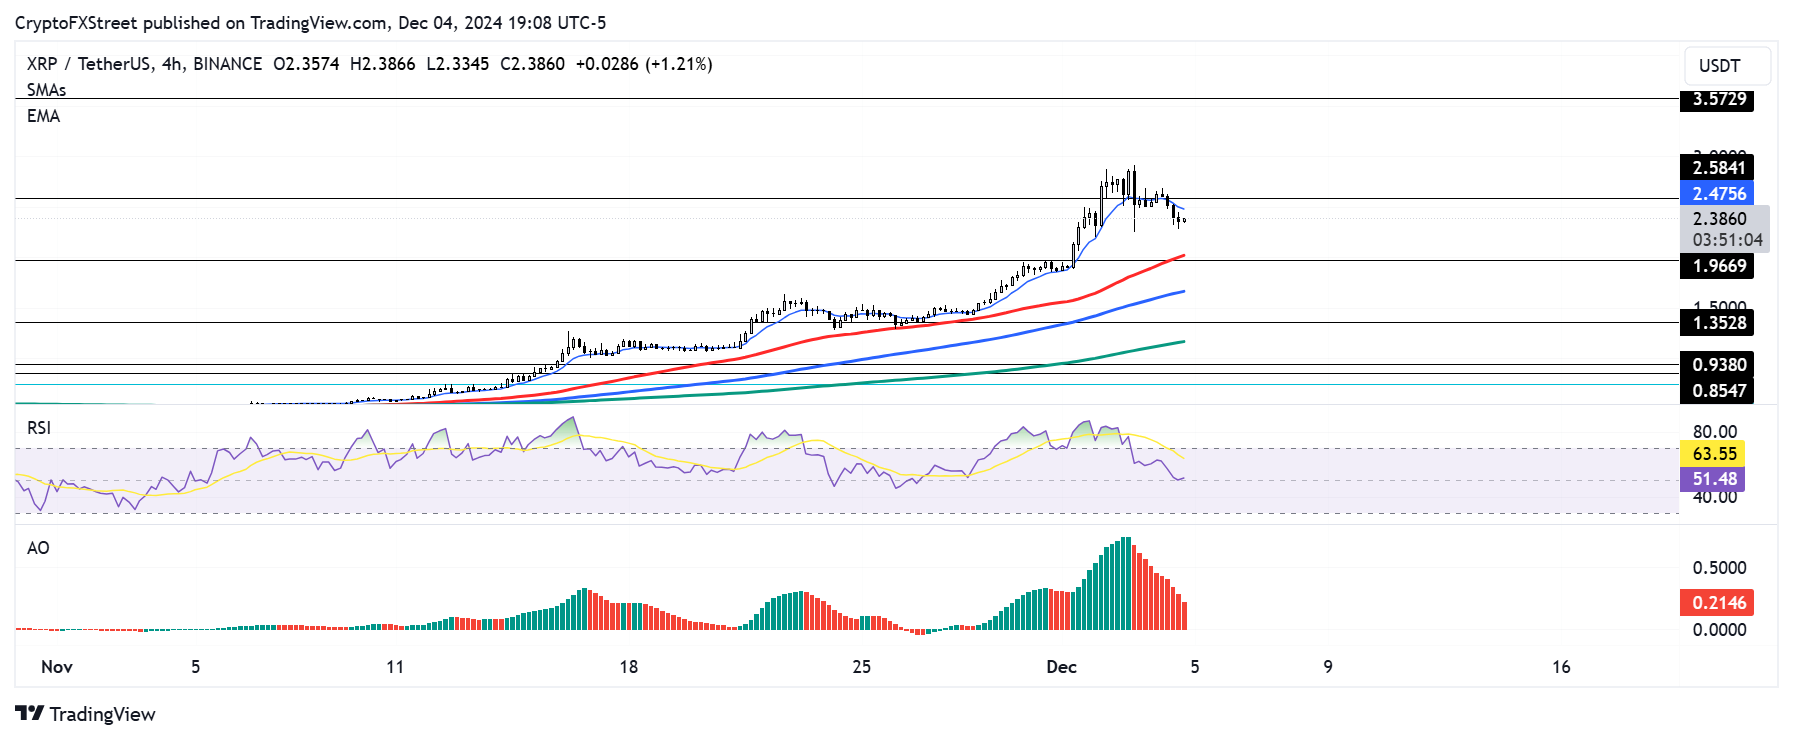Viewport: 1793px width, 740px height.
Task: Click the 9 date on time axis
Action: (x=1328, y=667)
